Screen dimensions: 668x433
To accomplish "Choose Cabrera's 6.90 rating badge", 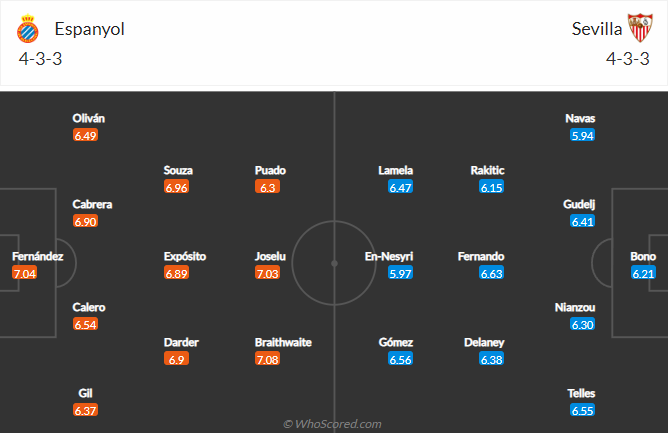I will (85, 221).
